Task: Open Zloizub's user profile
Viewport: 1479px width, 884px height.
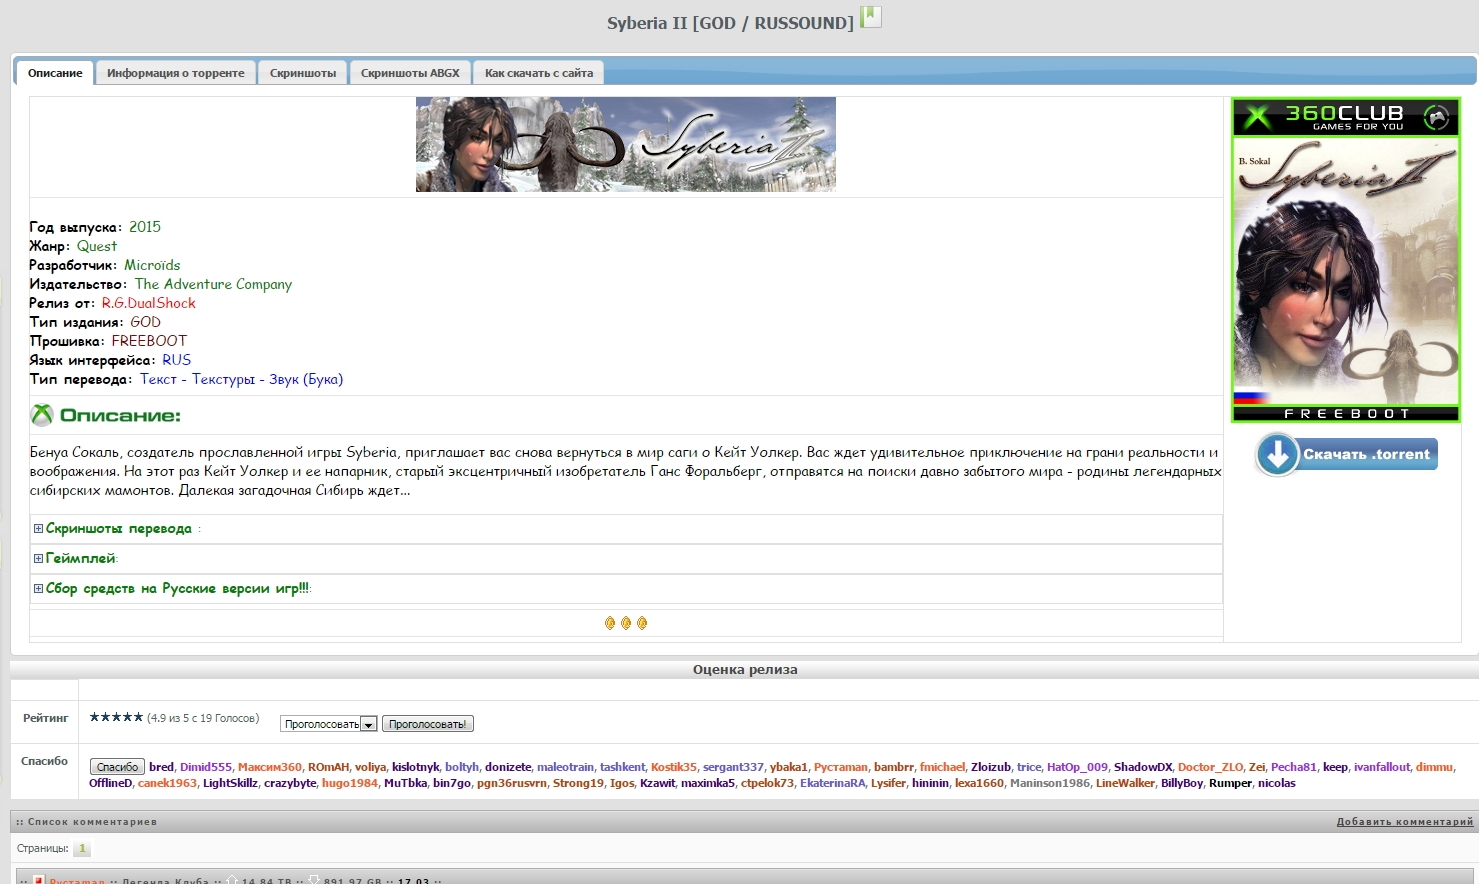Action: [991, 767]
